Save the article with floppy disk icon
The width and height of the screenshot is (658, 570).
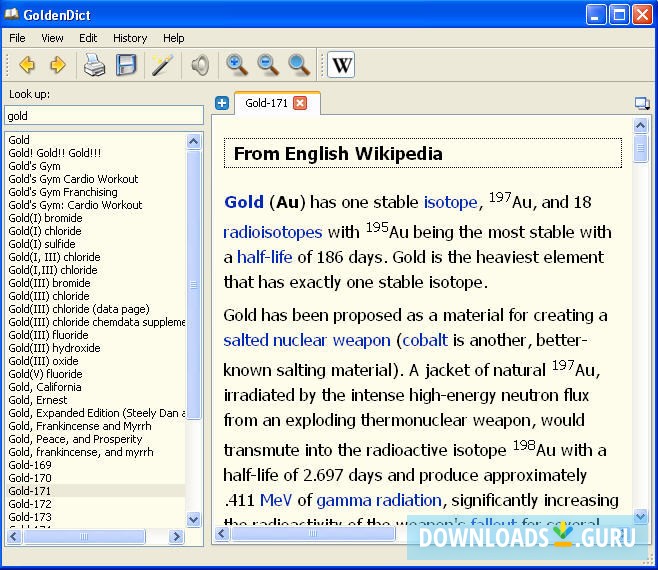[x=126, y=65]
